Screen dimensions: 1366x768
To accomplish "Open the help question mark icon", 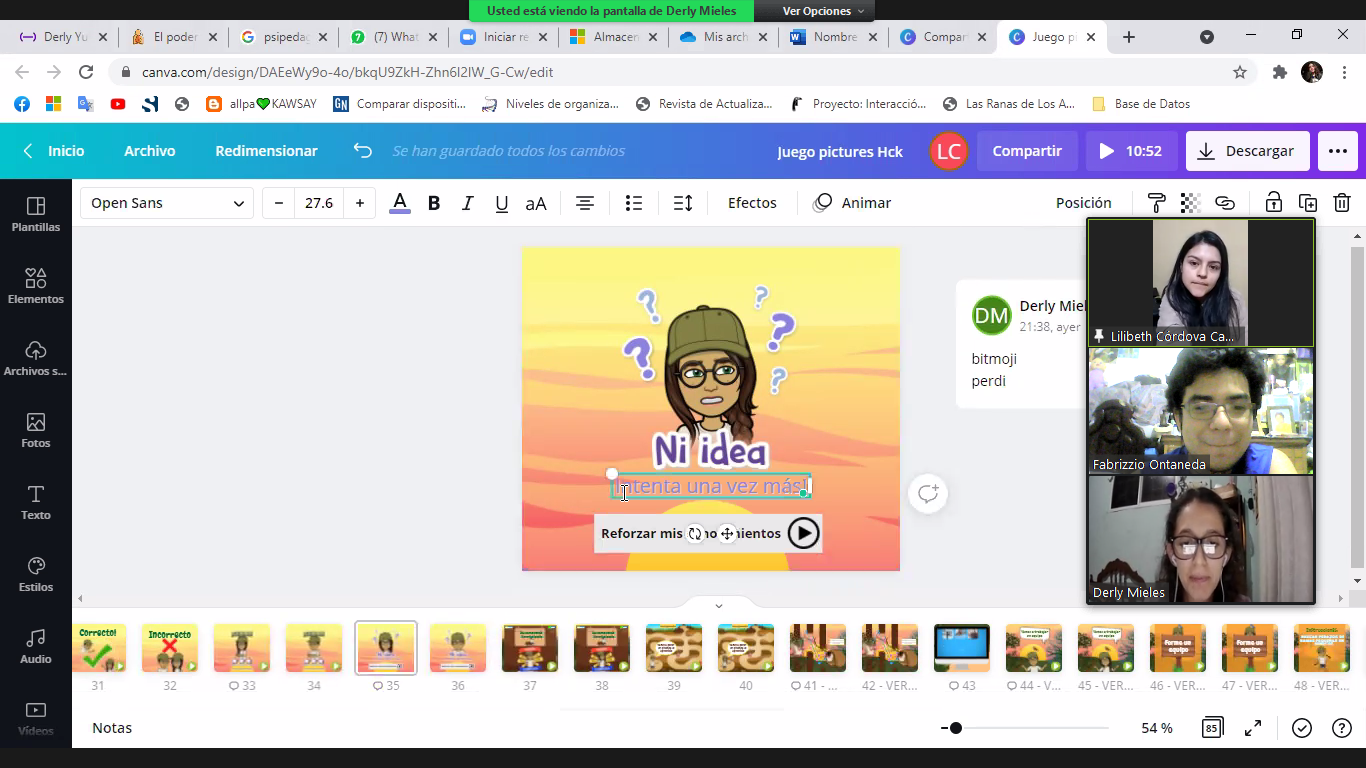I will 1342,728.
